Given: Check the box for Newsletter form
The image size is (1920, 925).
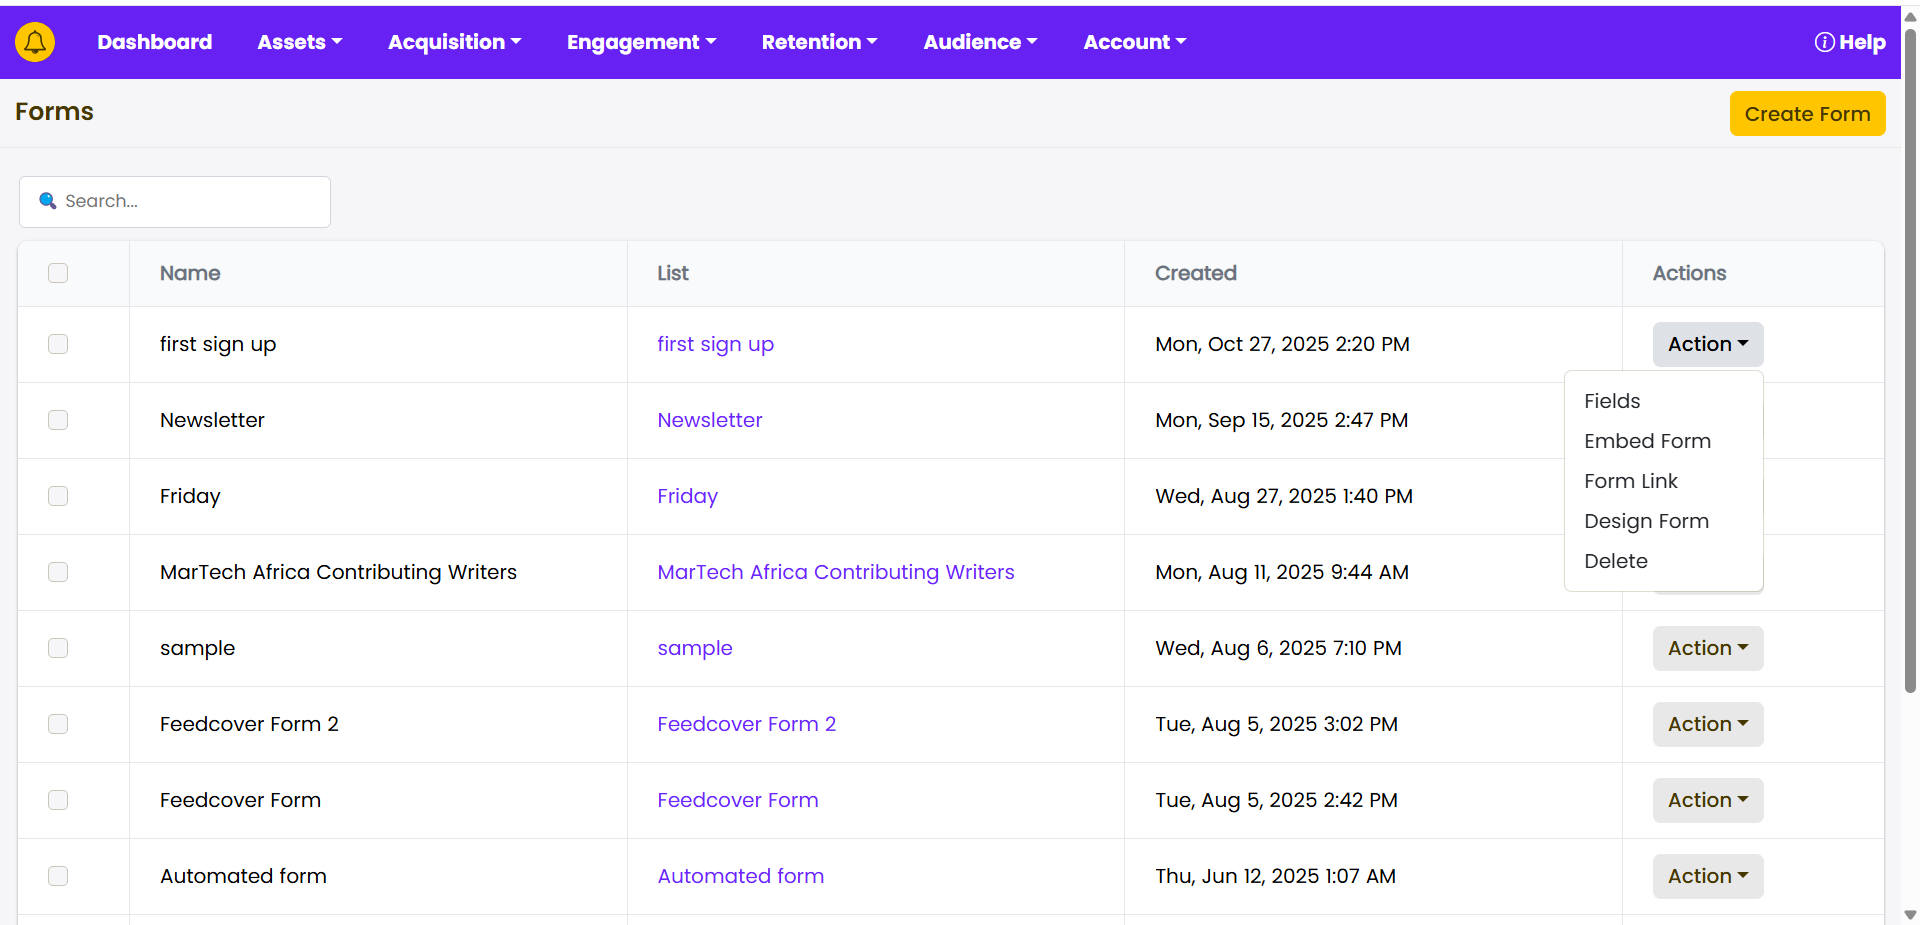Looking at the screenshot, I should point(58,420).
